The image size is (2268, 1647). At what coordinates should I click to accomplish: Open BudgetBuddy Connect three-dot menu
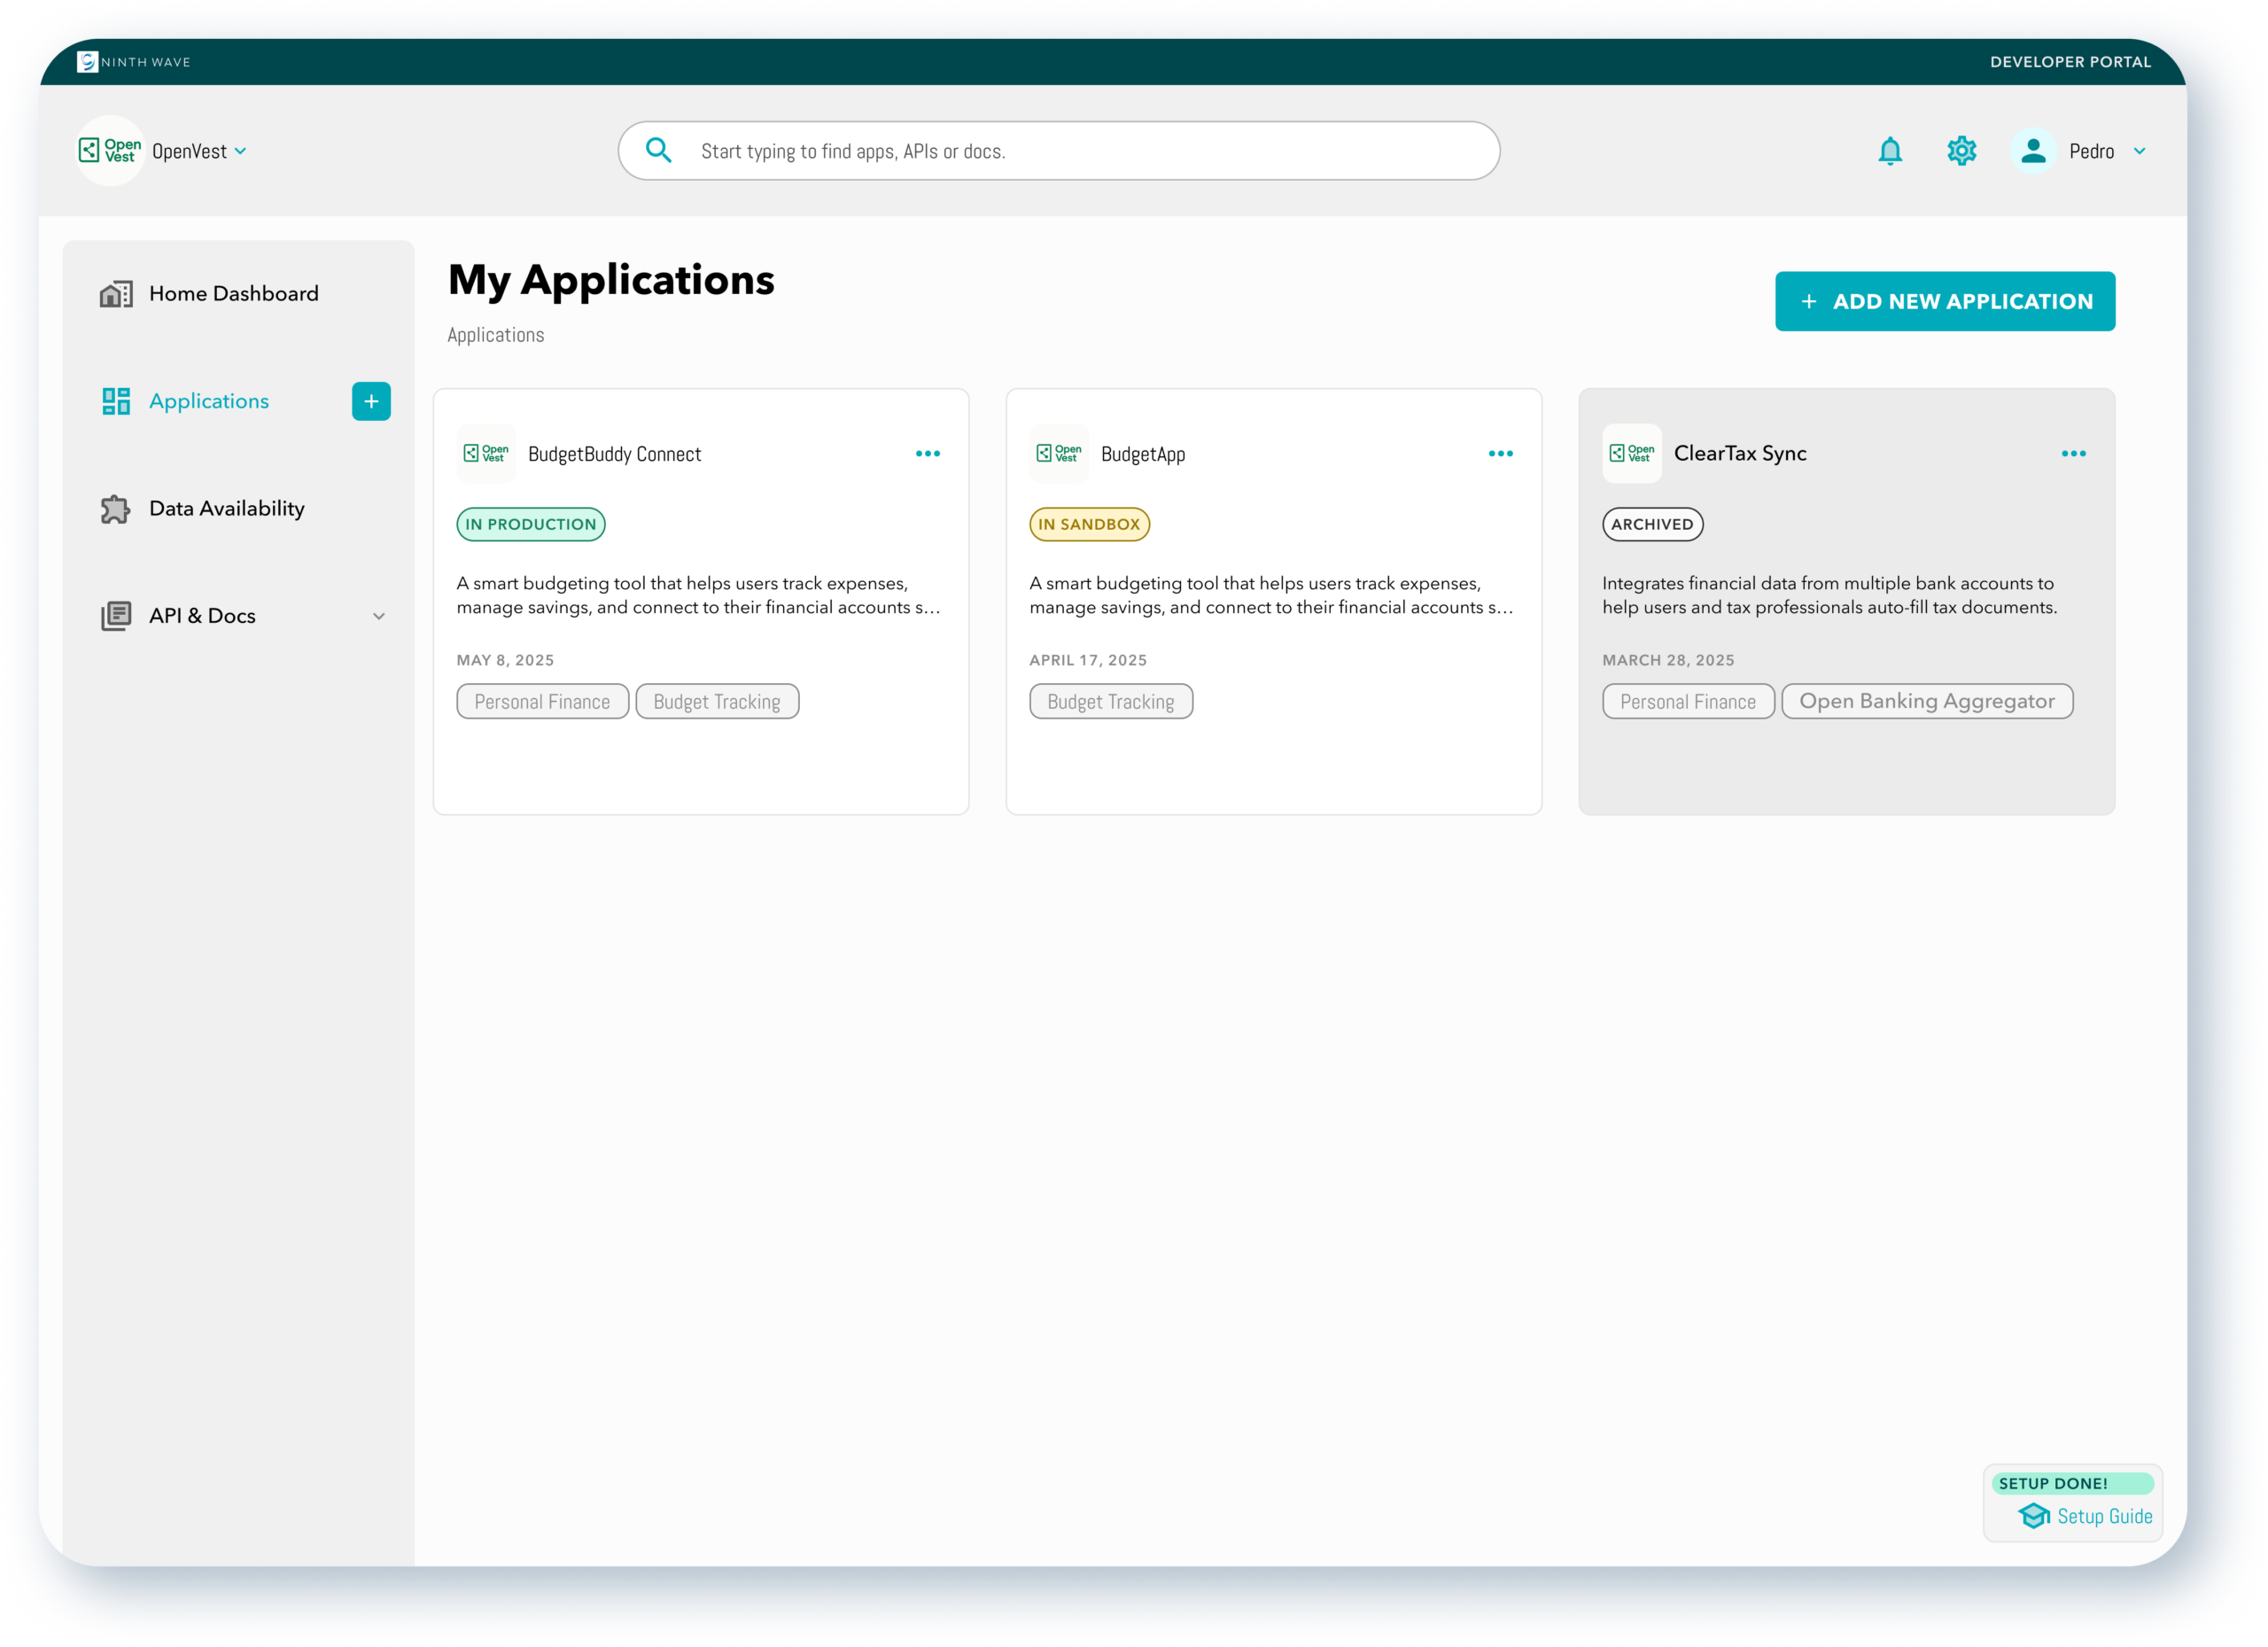(927, 454)
